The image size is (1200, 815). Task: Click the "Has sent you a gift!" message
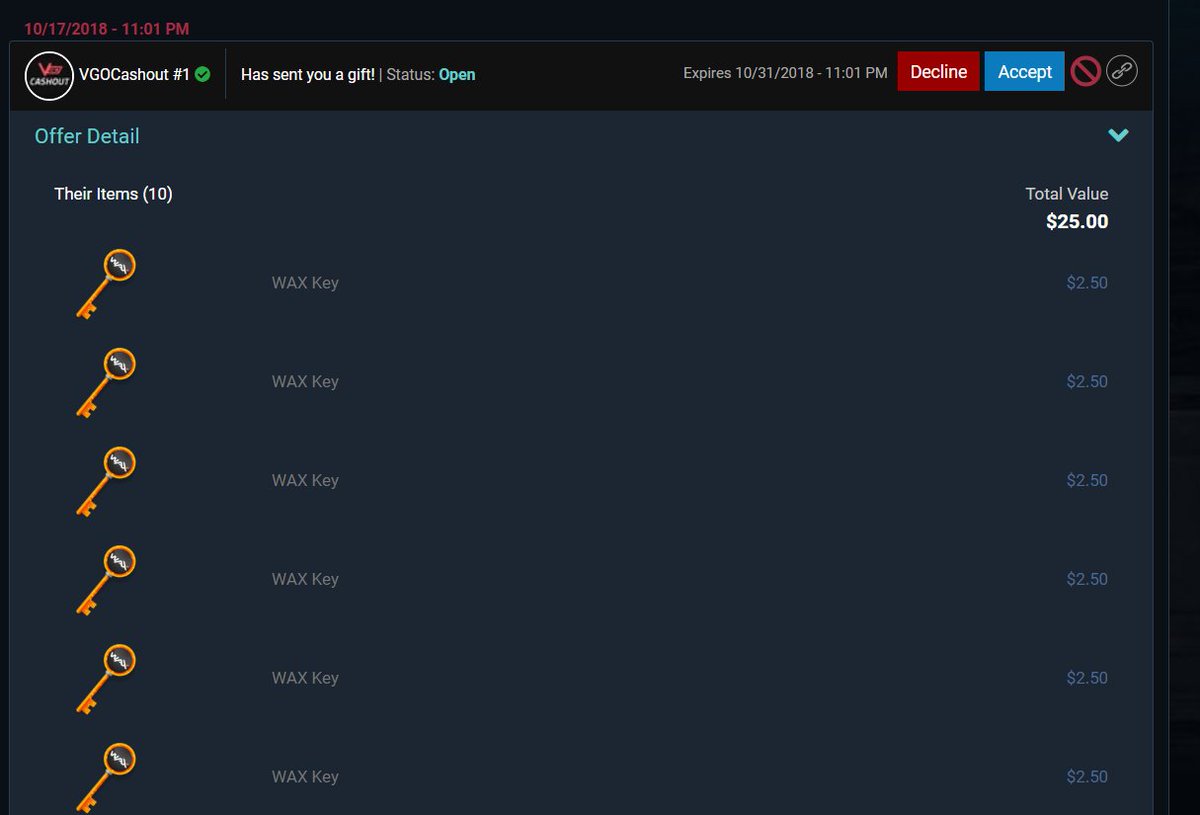point(308,75)
